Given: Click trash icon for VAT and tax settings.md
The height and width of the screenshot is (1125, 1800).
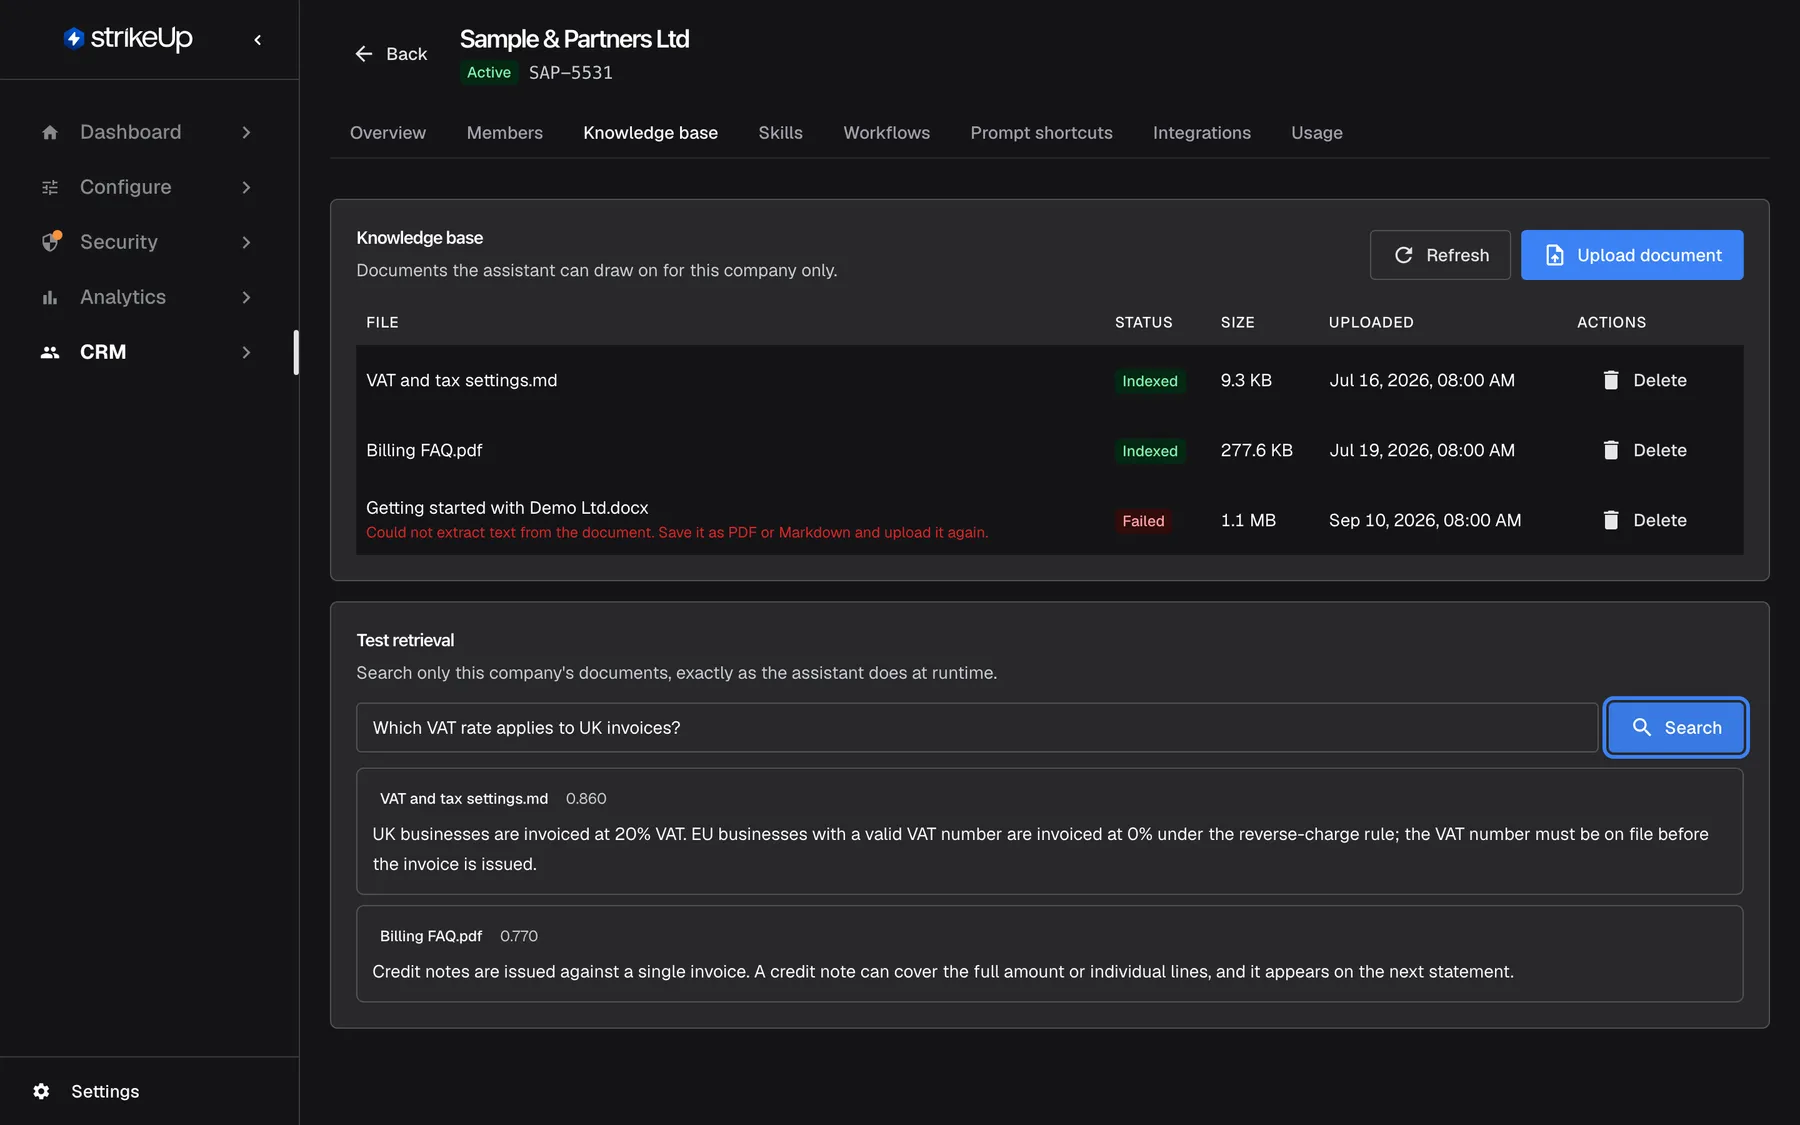Looking at the screenshot, I should pyautogui.click(x=1610, y=380).
